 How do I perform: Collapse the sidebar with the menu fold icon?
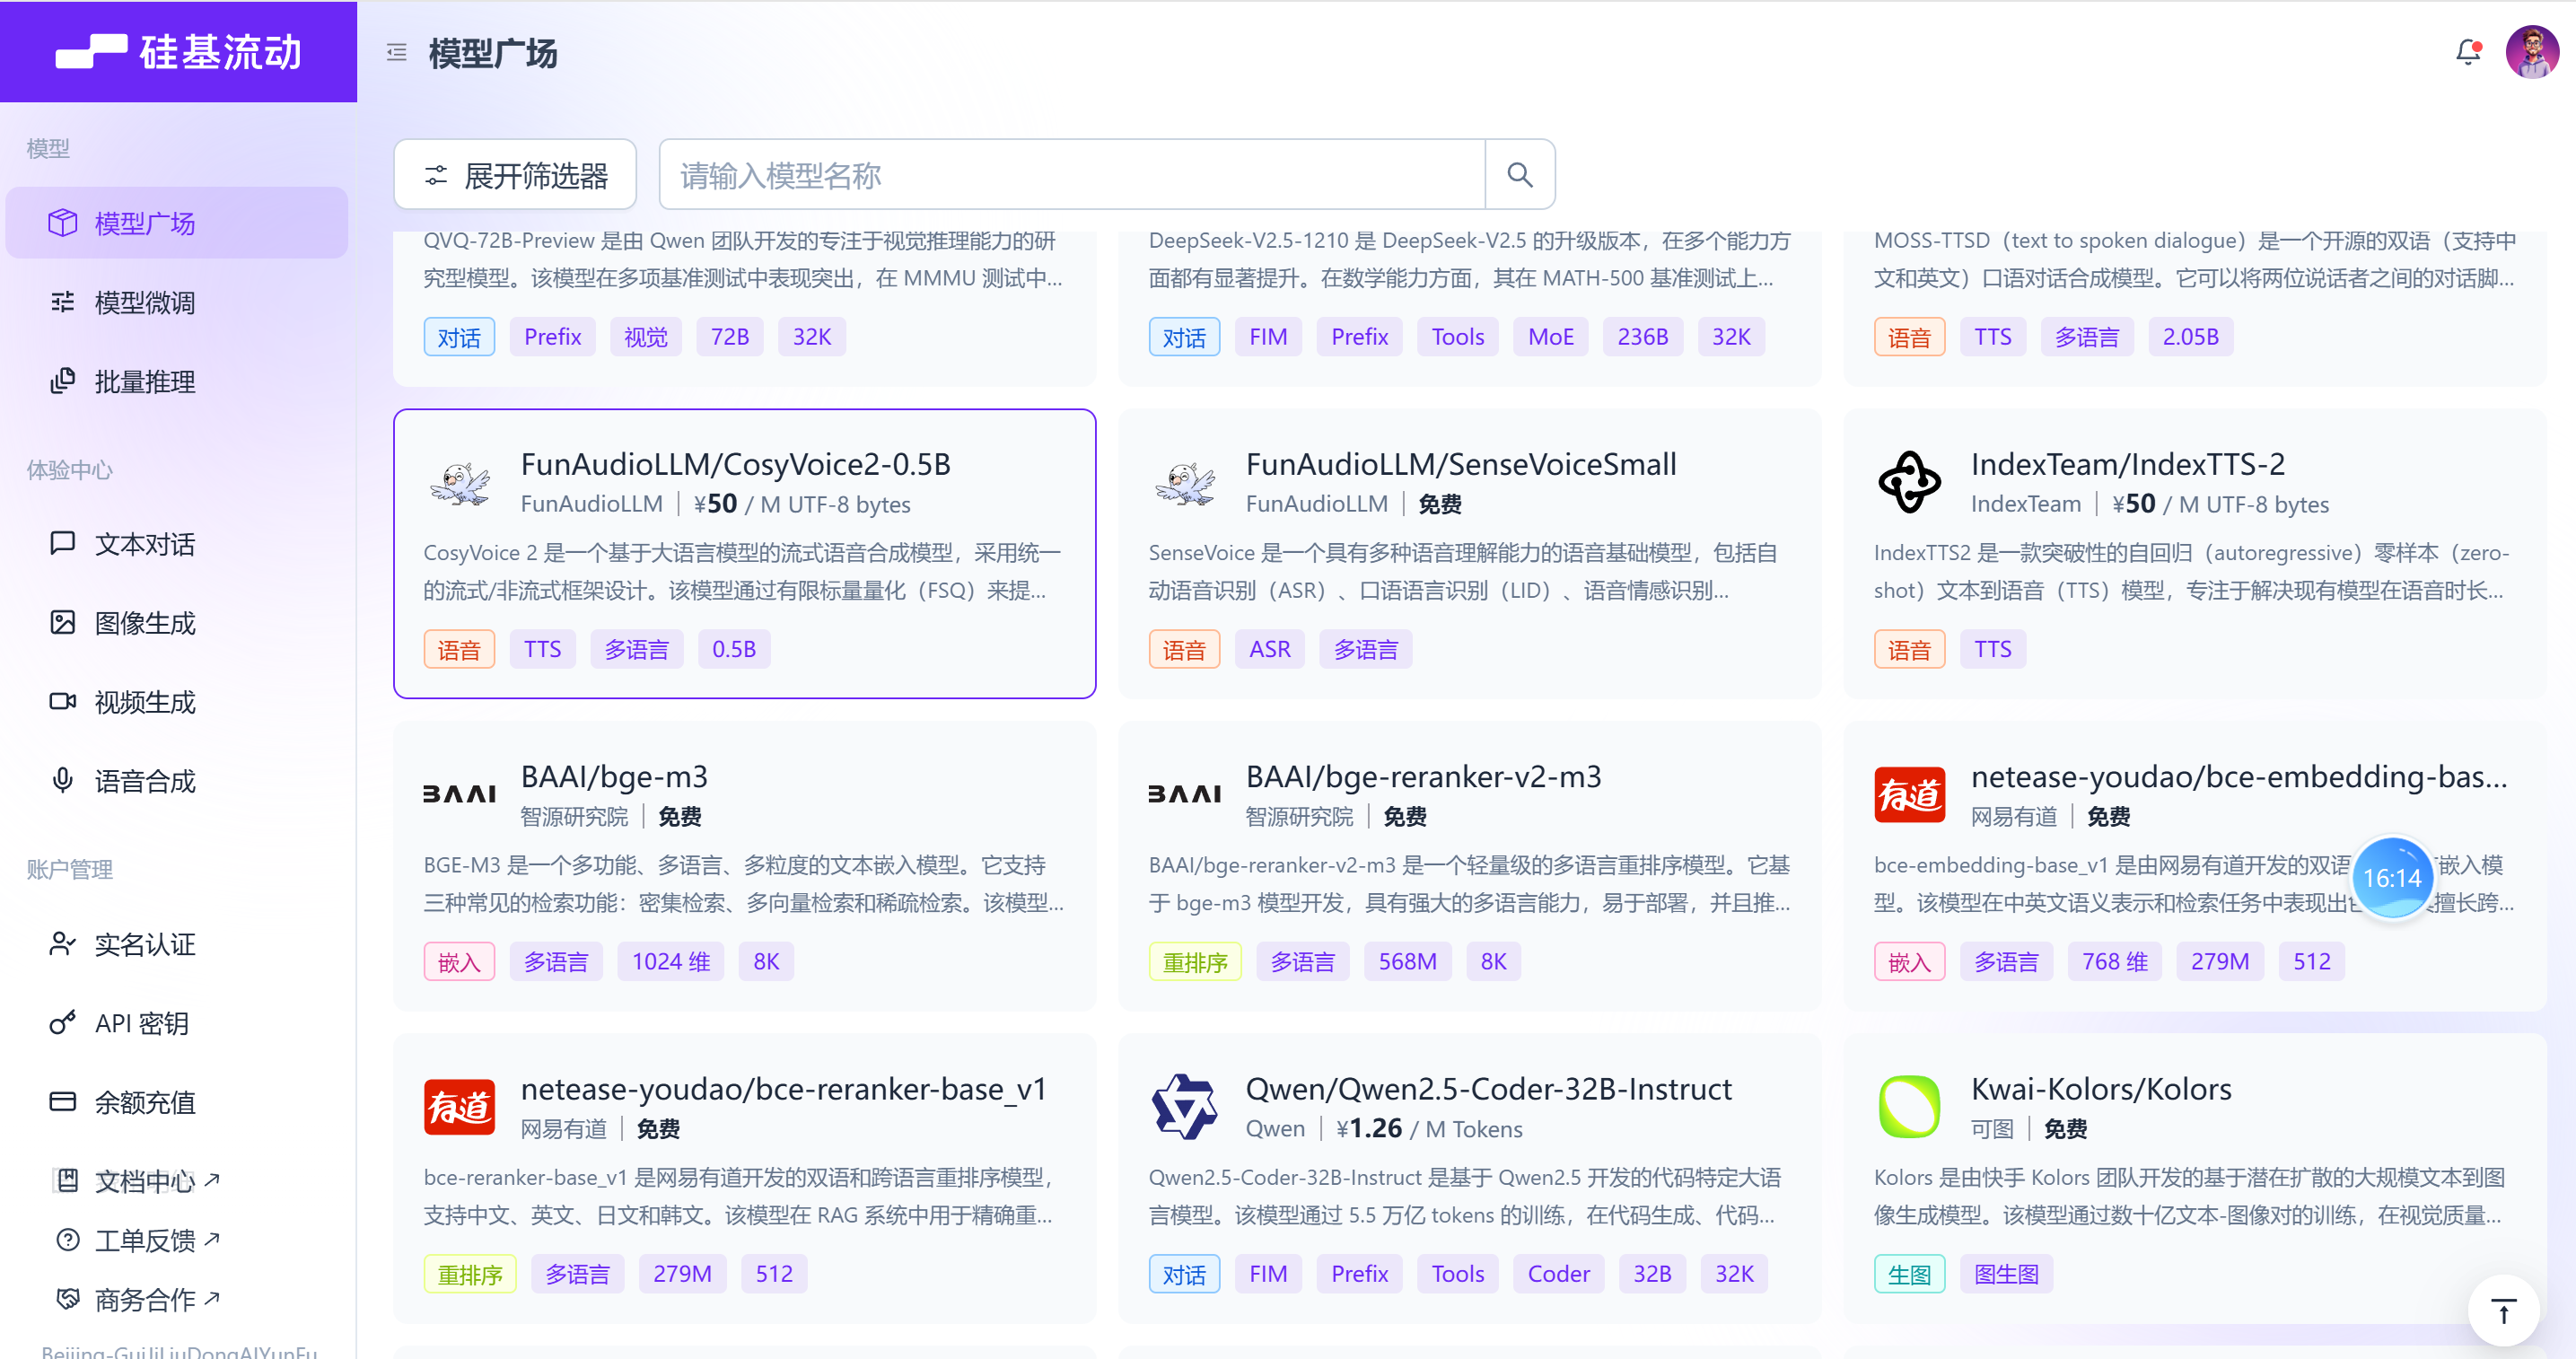click(396, 52)
